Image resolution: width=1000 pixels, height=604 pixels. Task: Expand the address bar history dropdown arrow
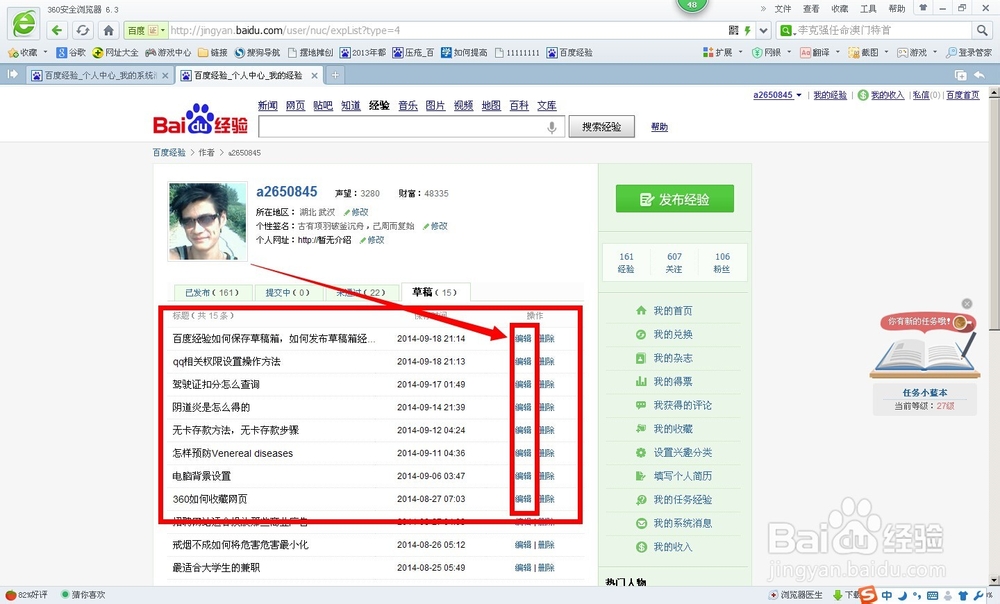[763, 30]
